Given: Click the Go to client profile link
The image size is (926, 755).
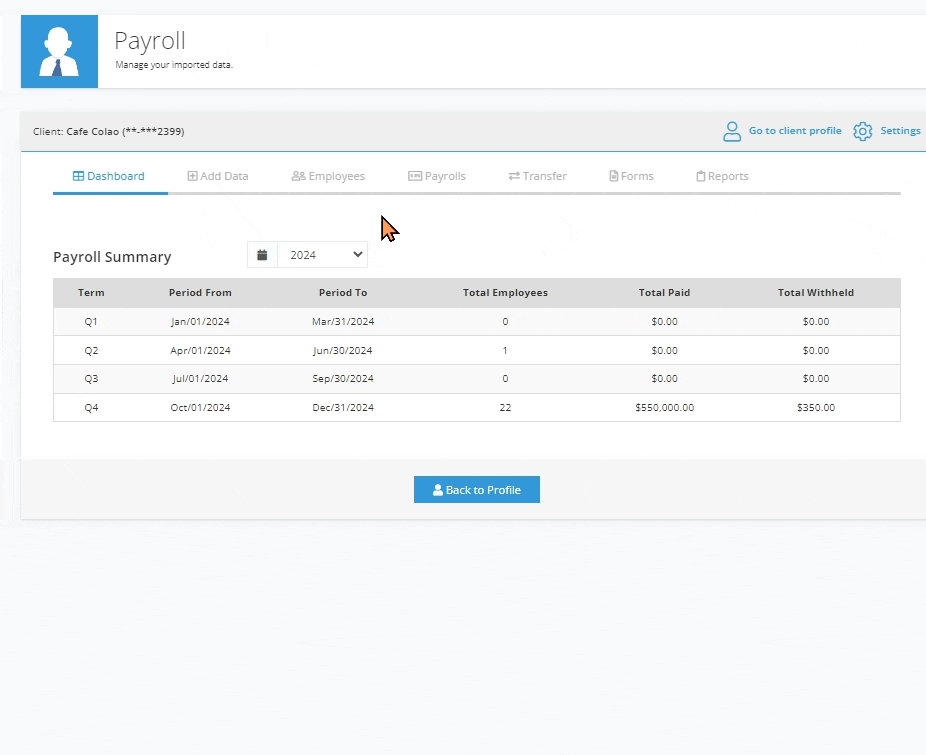Looking at the screenshot, I should pos(795,131).
